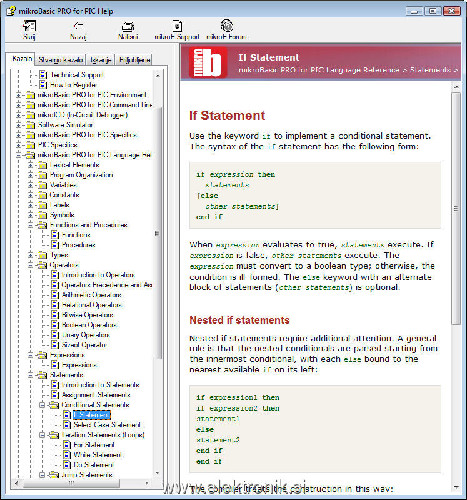Expand mikroBasic PRO for PIC Command Line node
The height and width of the screenshot is (500, 467).
coord(19,105)
